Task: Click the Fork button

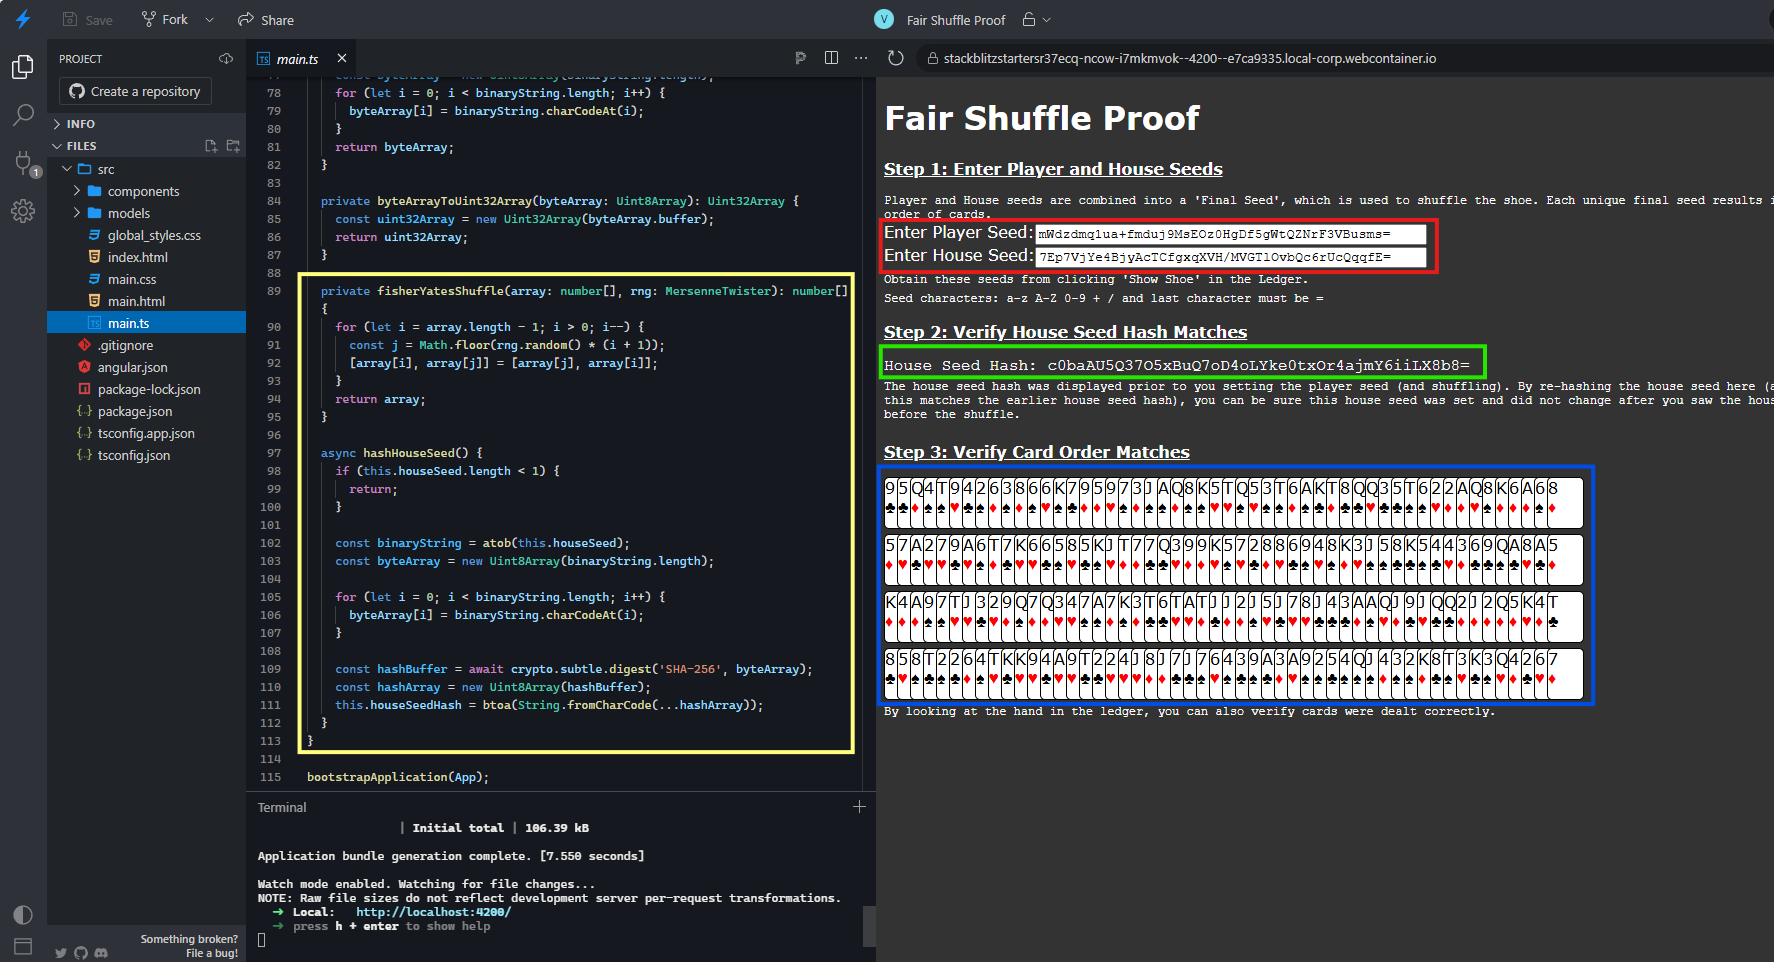Action: pyautogui.click(x=165, y=19)
